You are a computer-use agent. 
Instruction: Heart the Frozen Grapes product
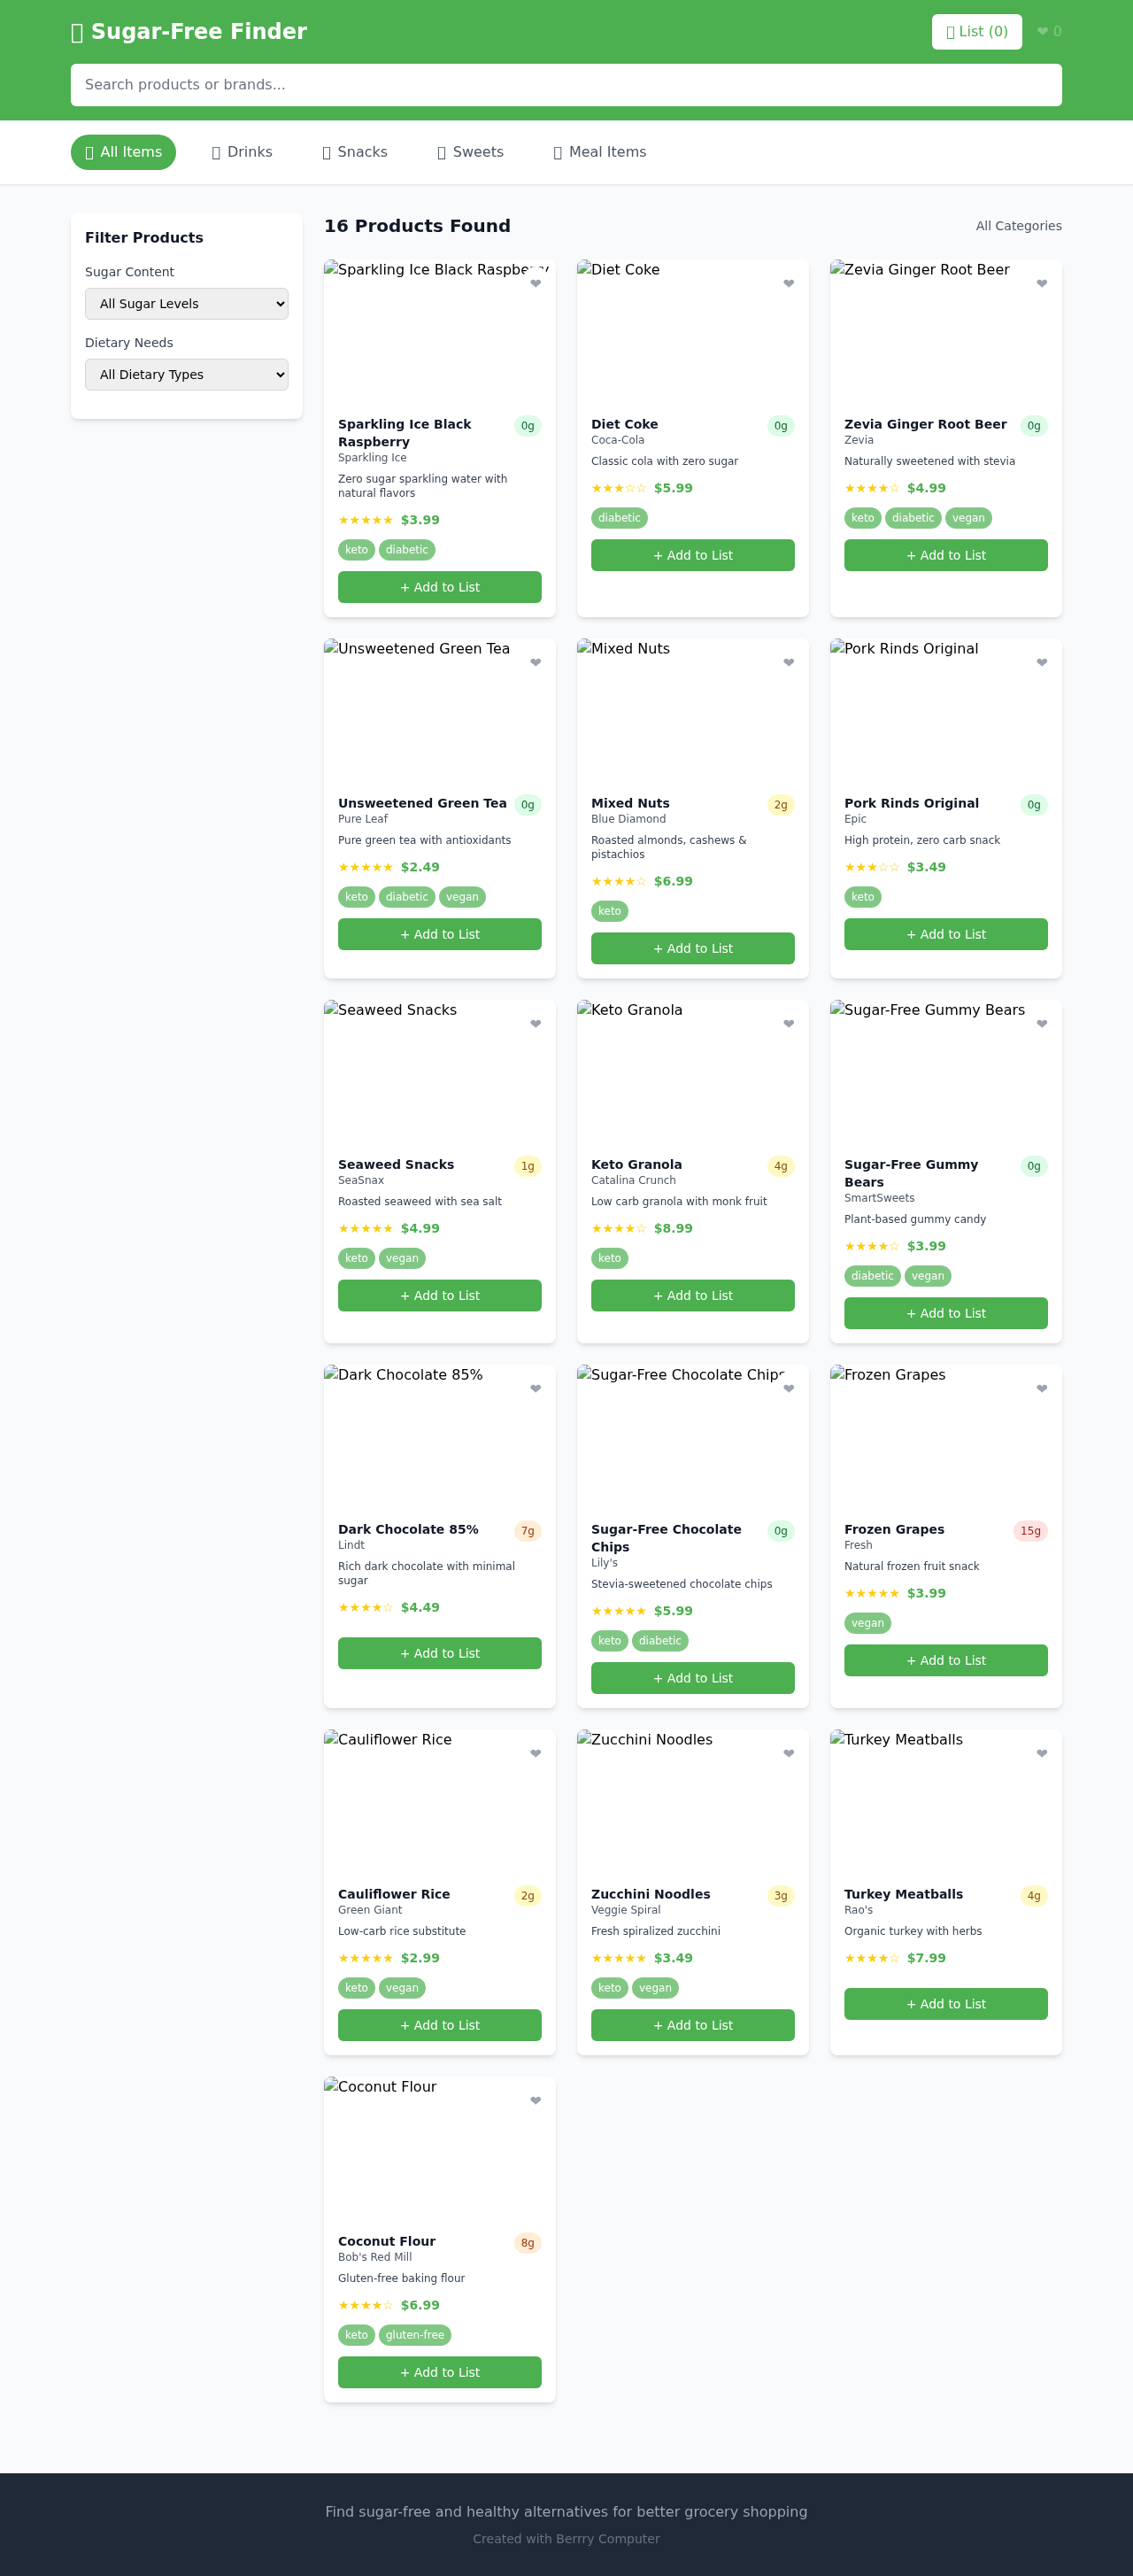tap(1041, 1389)
